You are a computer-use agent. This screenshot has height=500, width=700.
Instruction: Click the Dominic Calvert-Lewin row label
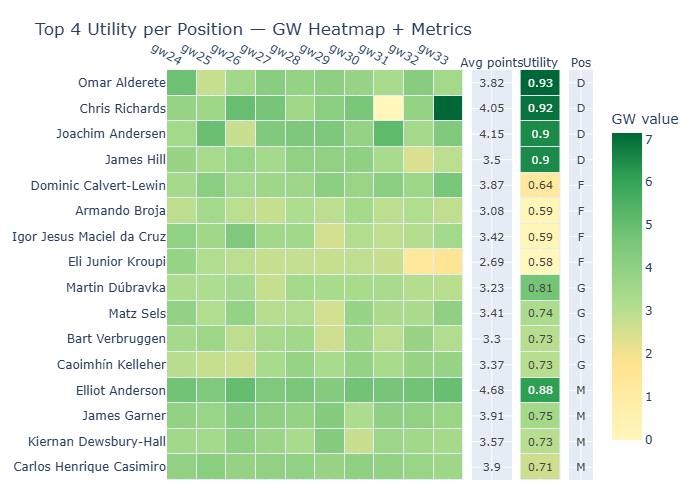coord(98,185)
